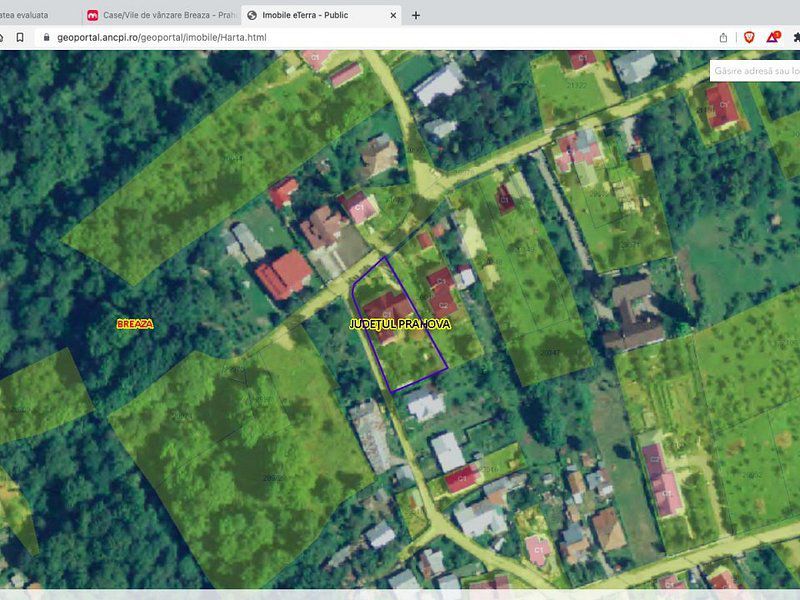Image resolution: width=800 pixels, height=600 pixels.
Task: Click the geoportal.ancpi.ro address bar URL
Action: [x=160, y=37]
